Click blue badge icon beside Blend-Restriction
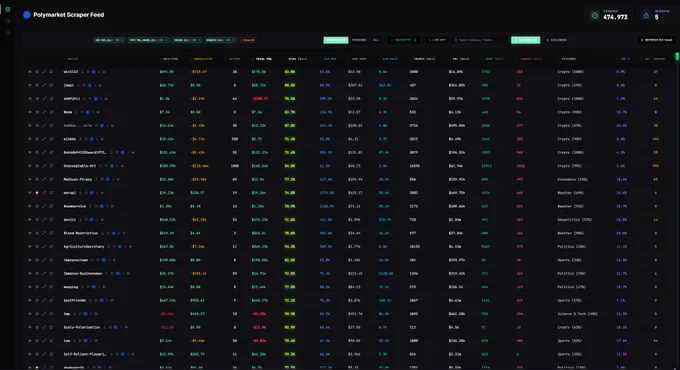 (x=114, y=233)
